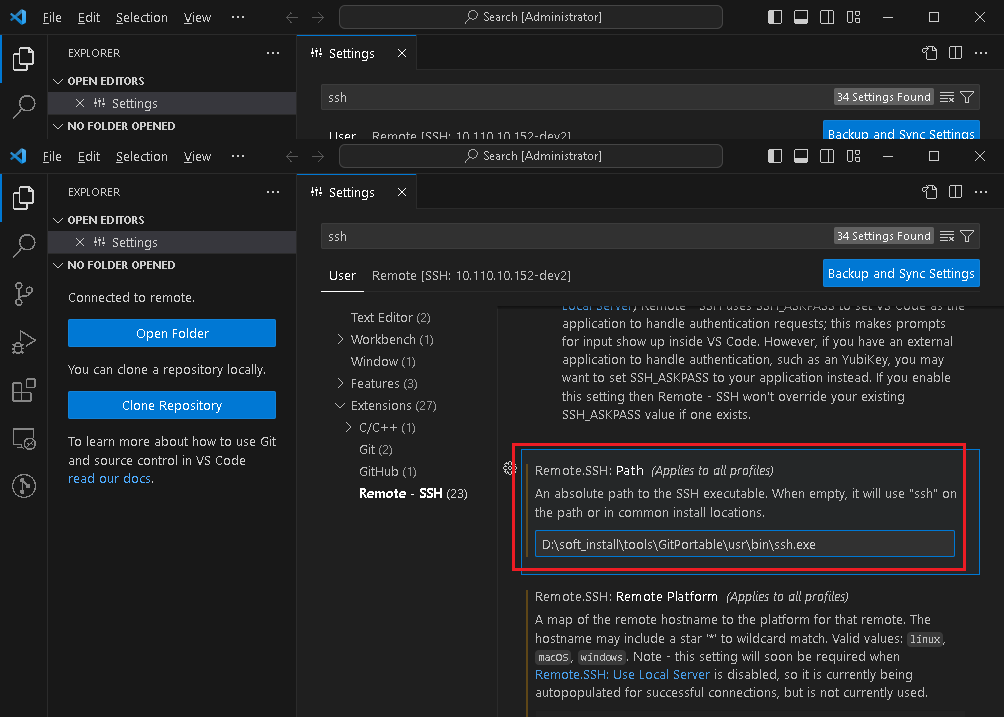Open the Search view in the sidebar
The width and height of the screenshot is (1004, 717).
pyautogui.click(x=23, y=246)
